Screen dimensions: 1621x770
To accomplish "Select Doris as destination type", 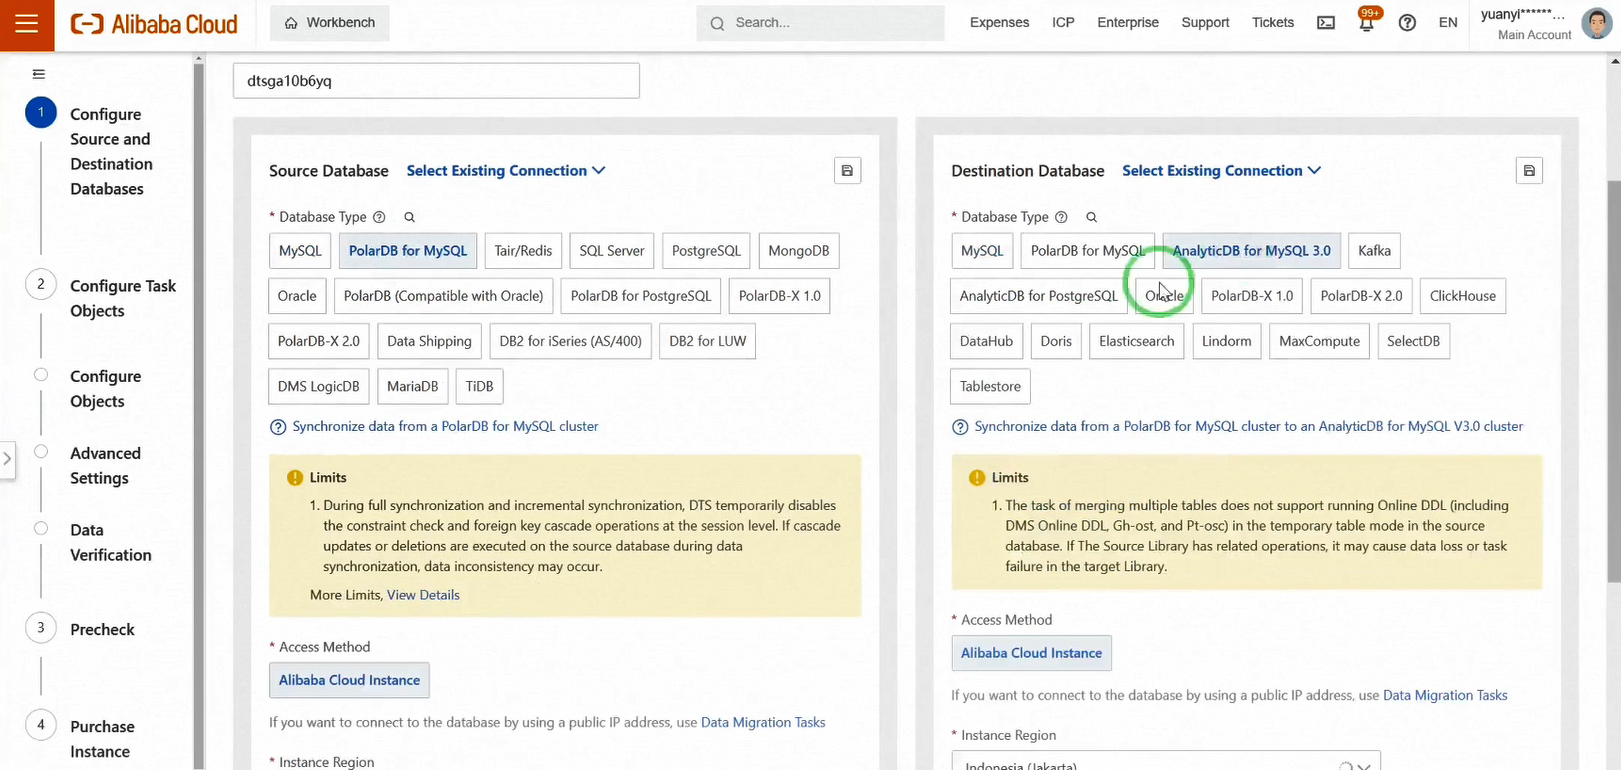I will tap(1056, 341).
